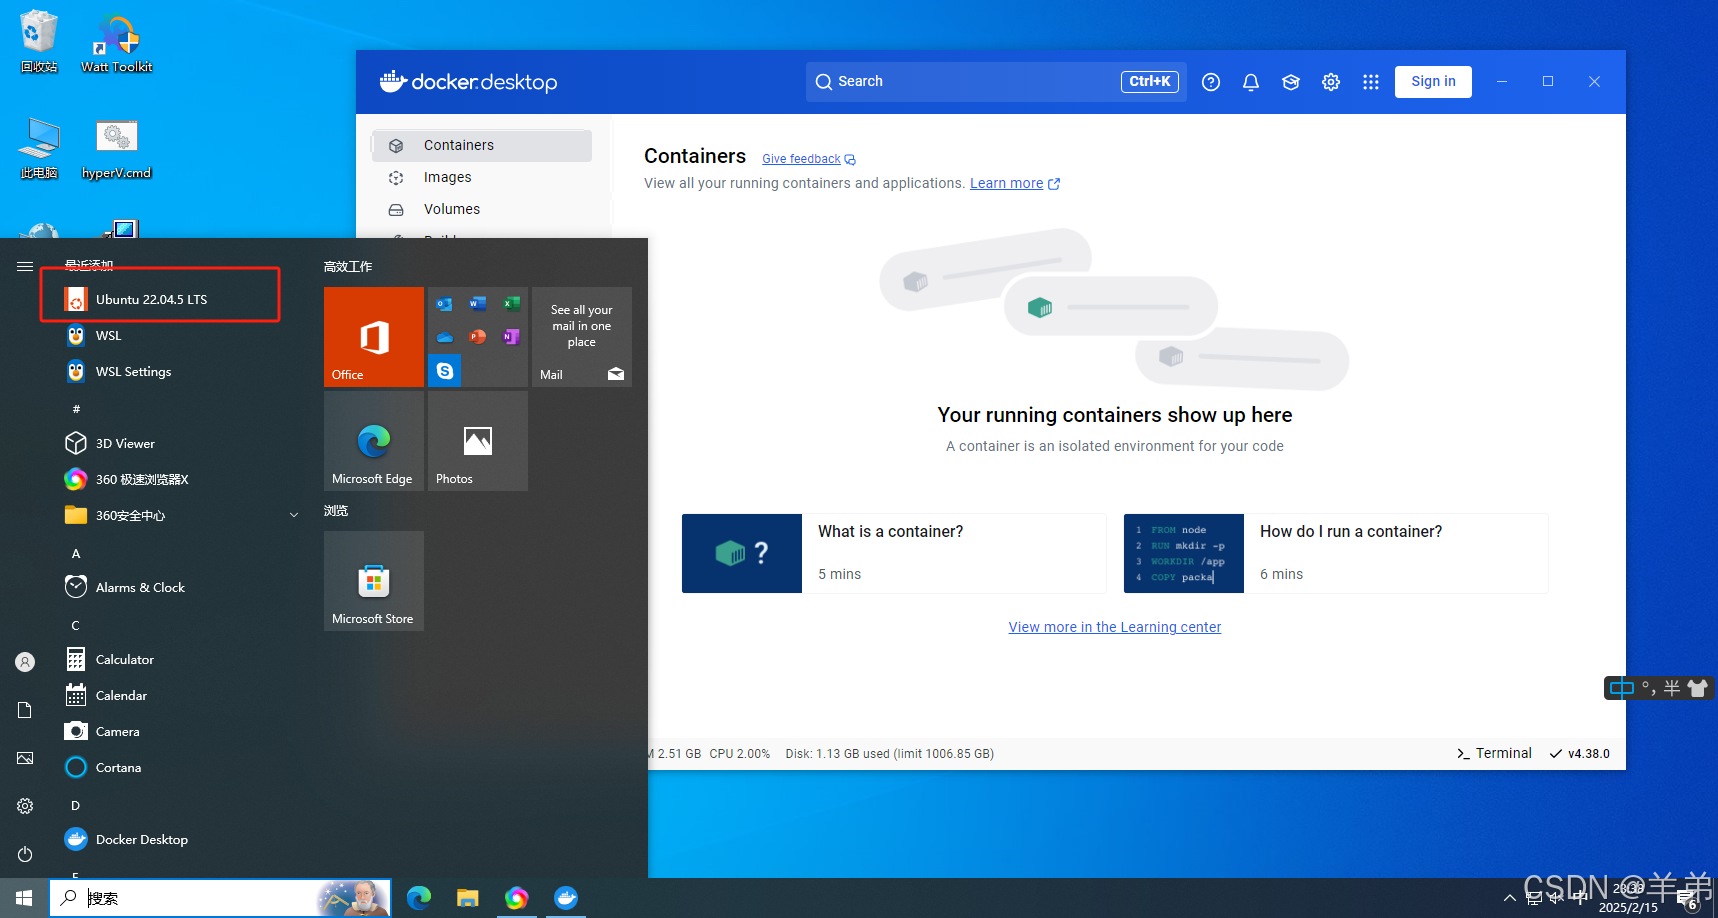Open the Office tile
This screenshot has width=1718, height=918.
[x=374, y=337]
